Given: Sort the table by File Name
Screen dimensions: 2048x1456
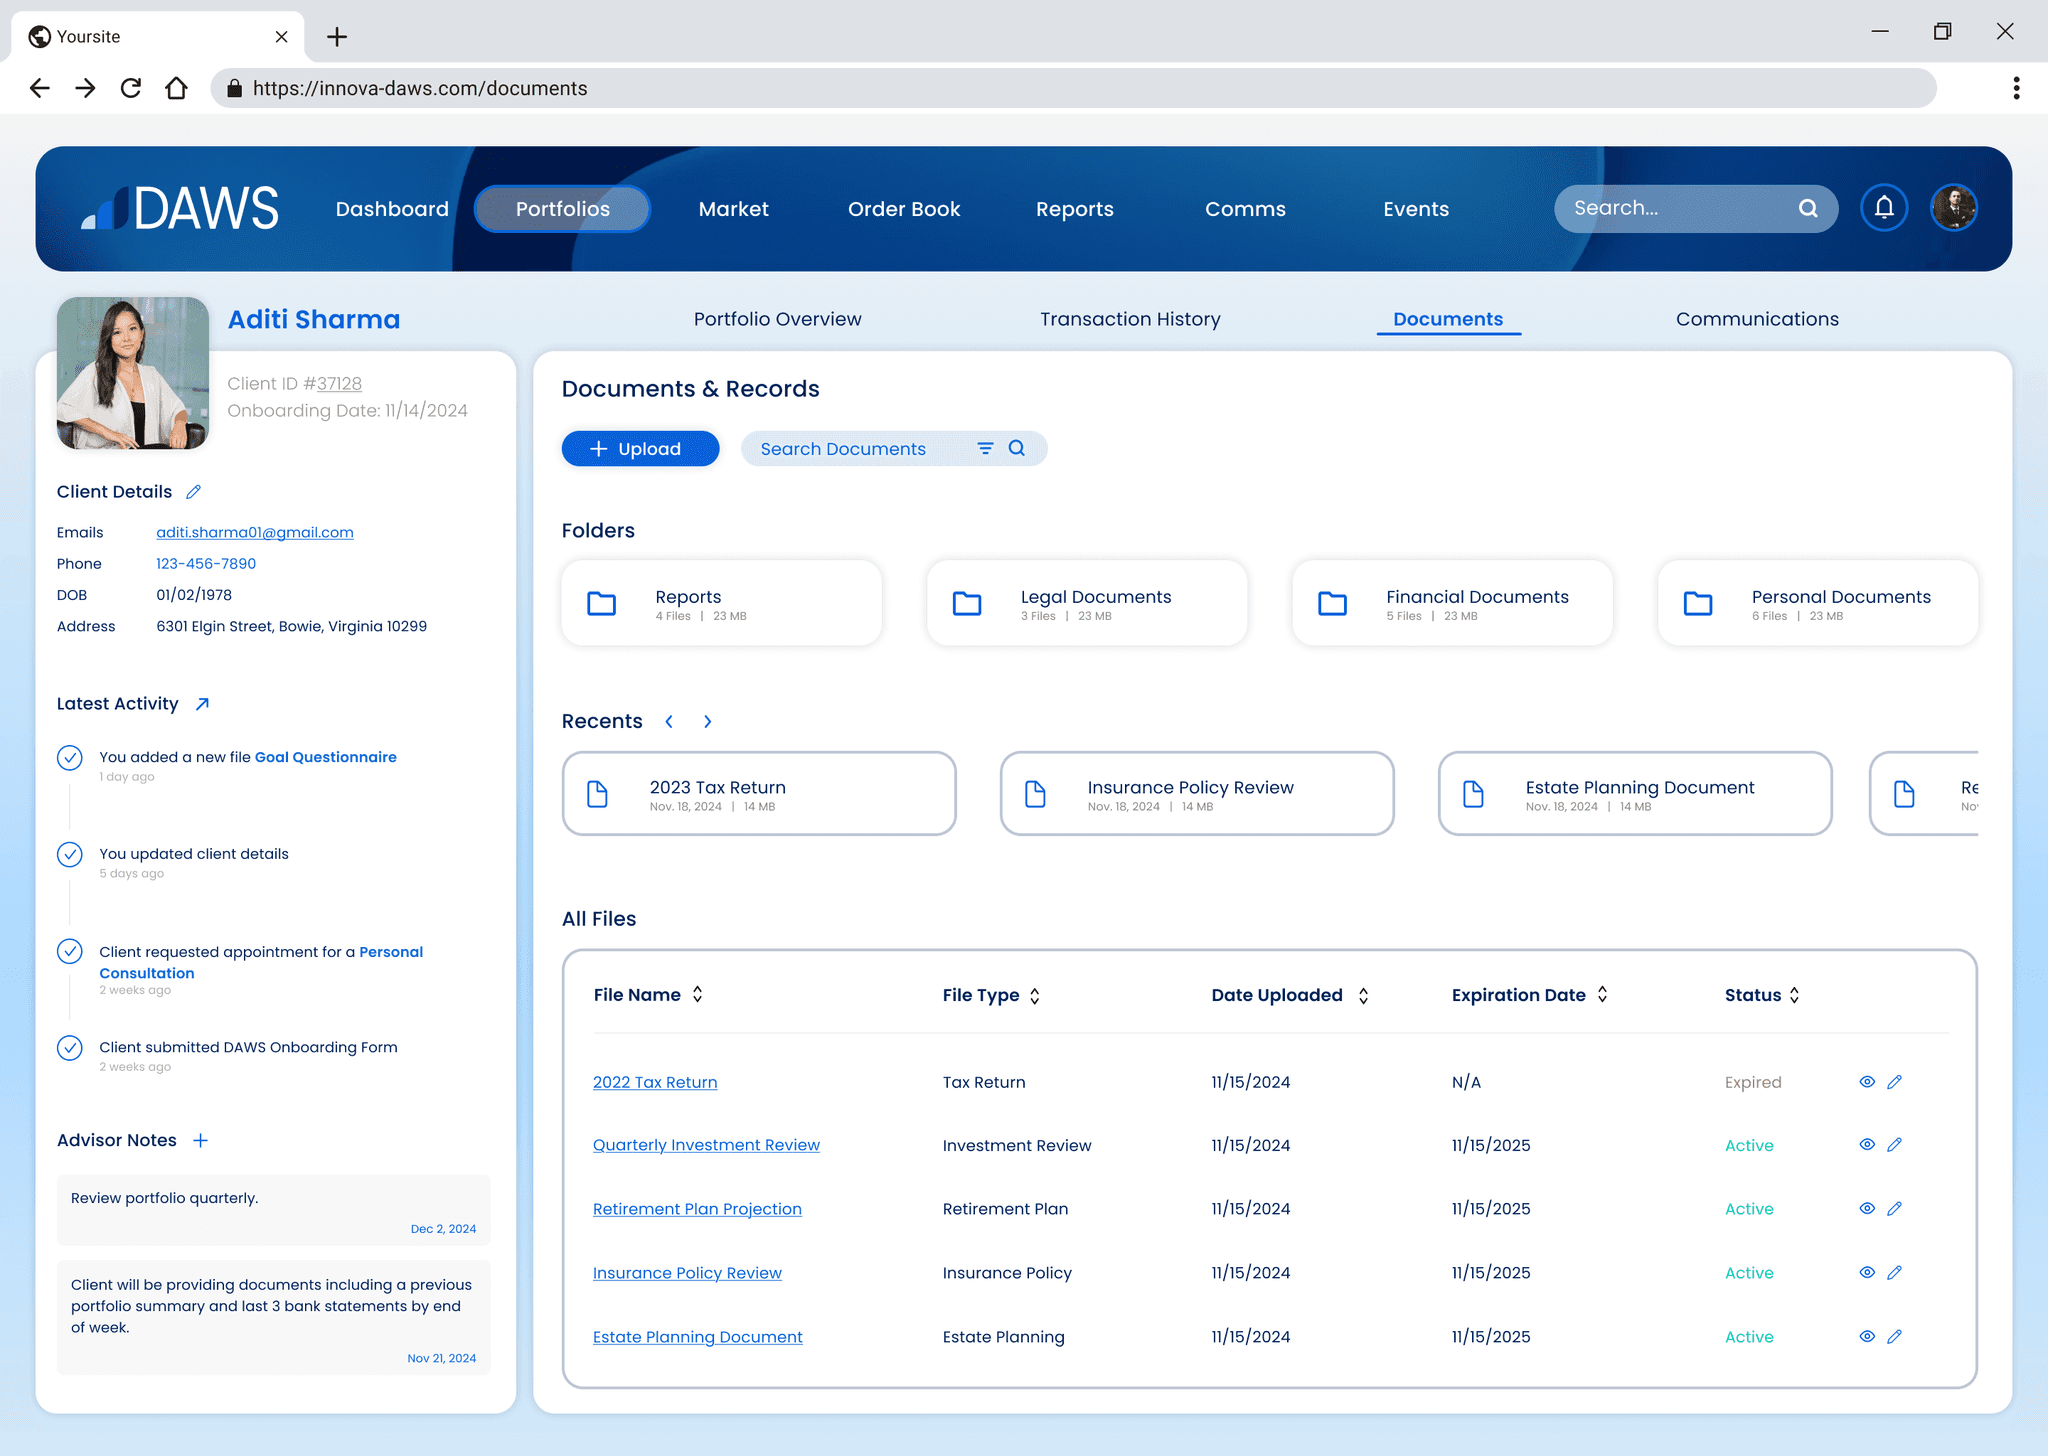Looking at the screenshot, I should coord(698,994).
